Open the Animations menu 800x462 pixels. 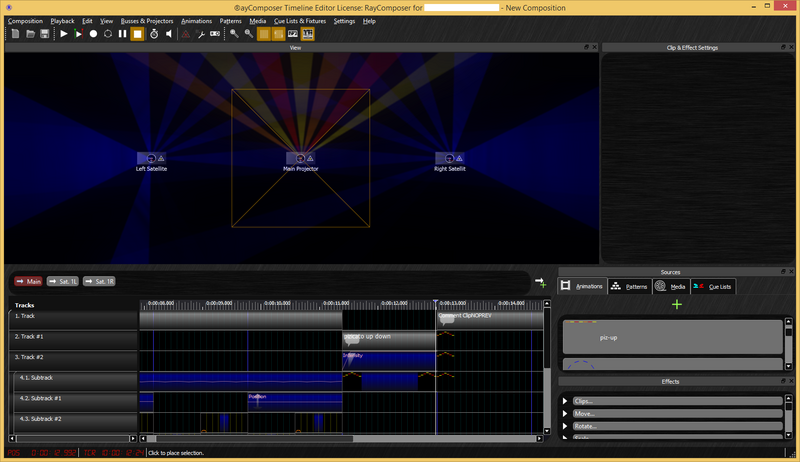(196, 21)
